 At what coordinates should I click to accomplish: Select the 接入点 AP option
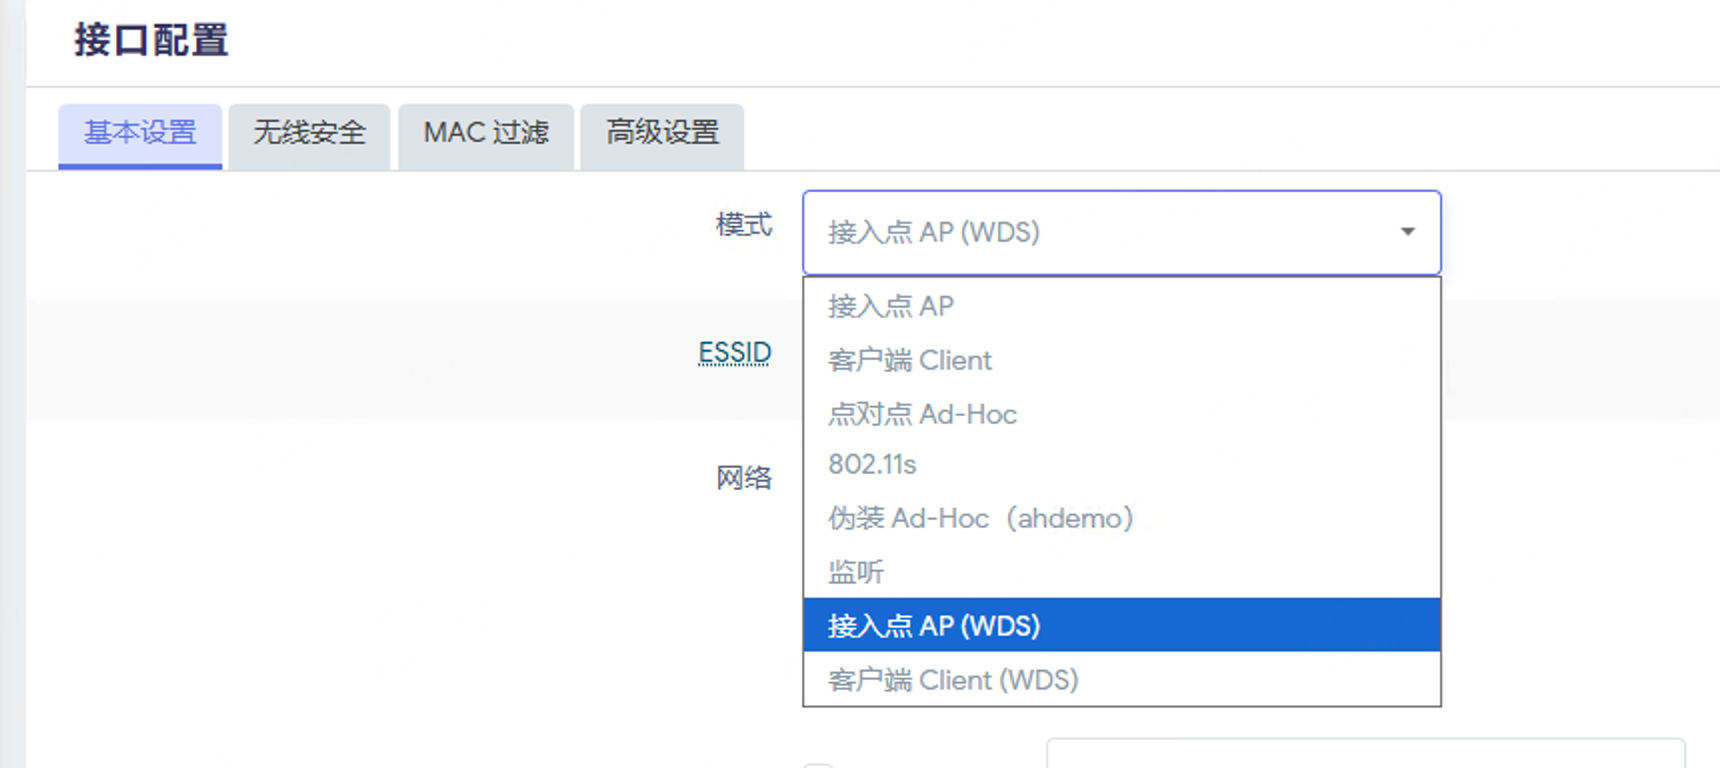pyautogui.click(x=1121, y=306)
